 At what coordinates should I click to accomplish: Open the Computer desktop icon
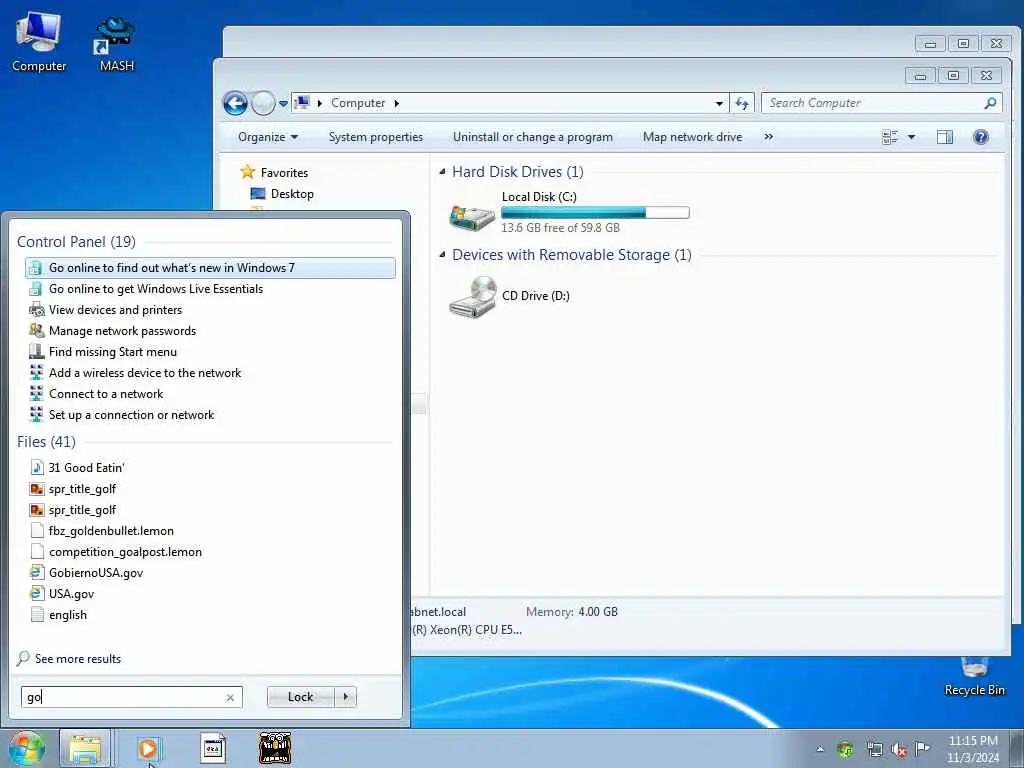[39, 41]
